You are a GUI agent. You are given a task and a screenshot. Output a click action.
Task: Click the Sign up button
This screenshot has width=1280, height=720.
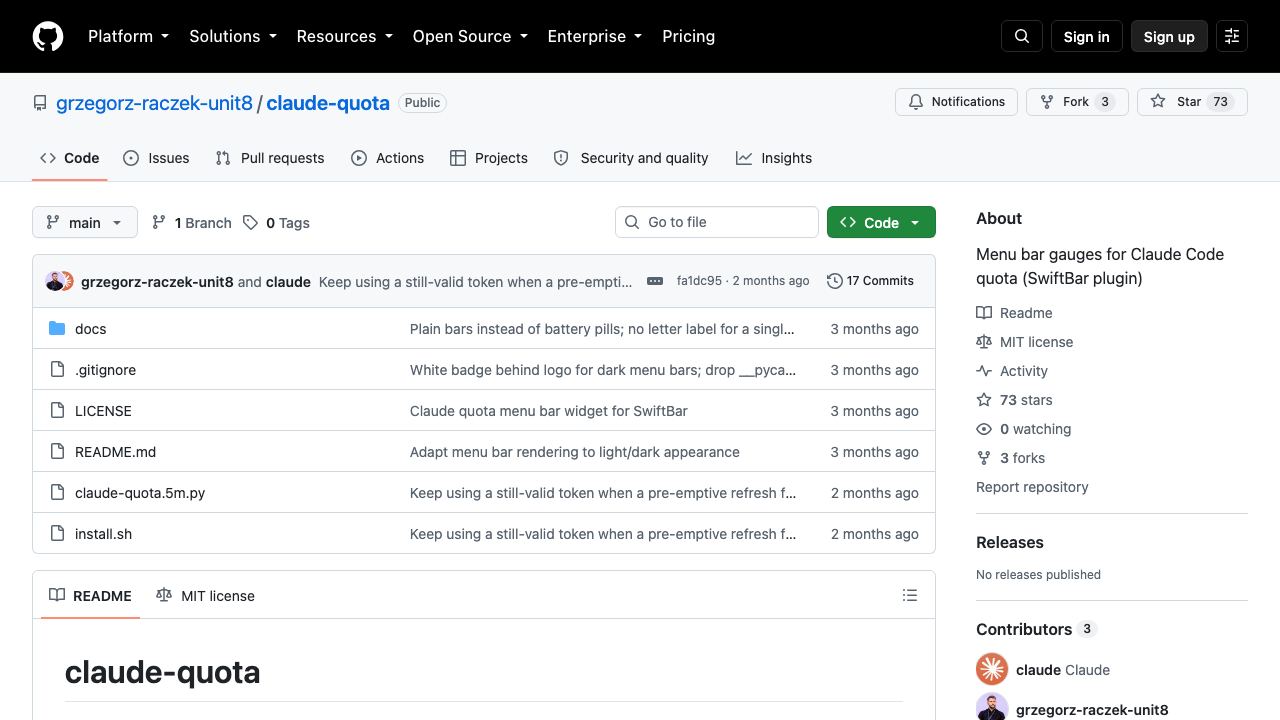pyautogui.click(x=1169, y=36)
